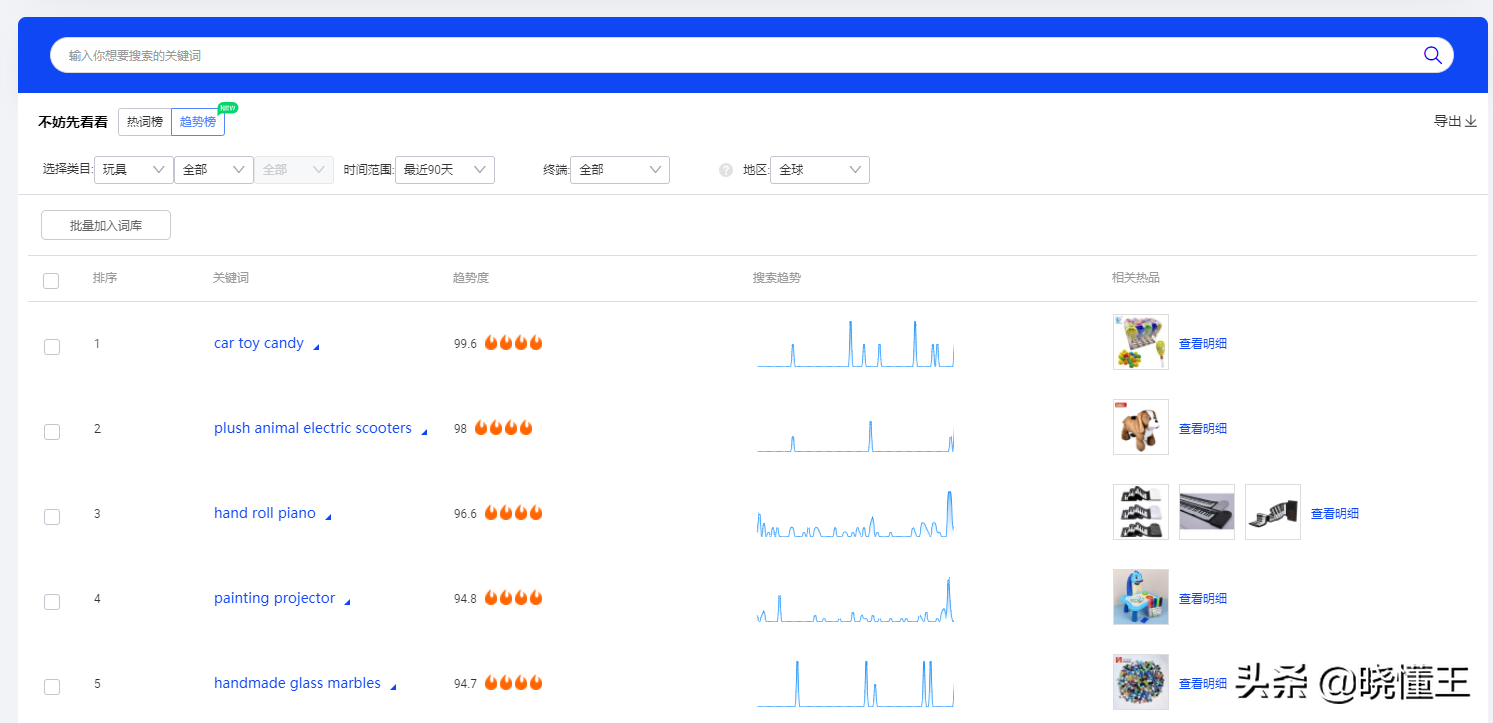This screenshot has width=1493, height=723.
Task: Open the car toy candy keyword link
Action: (259, 343)
